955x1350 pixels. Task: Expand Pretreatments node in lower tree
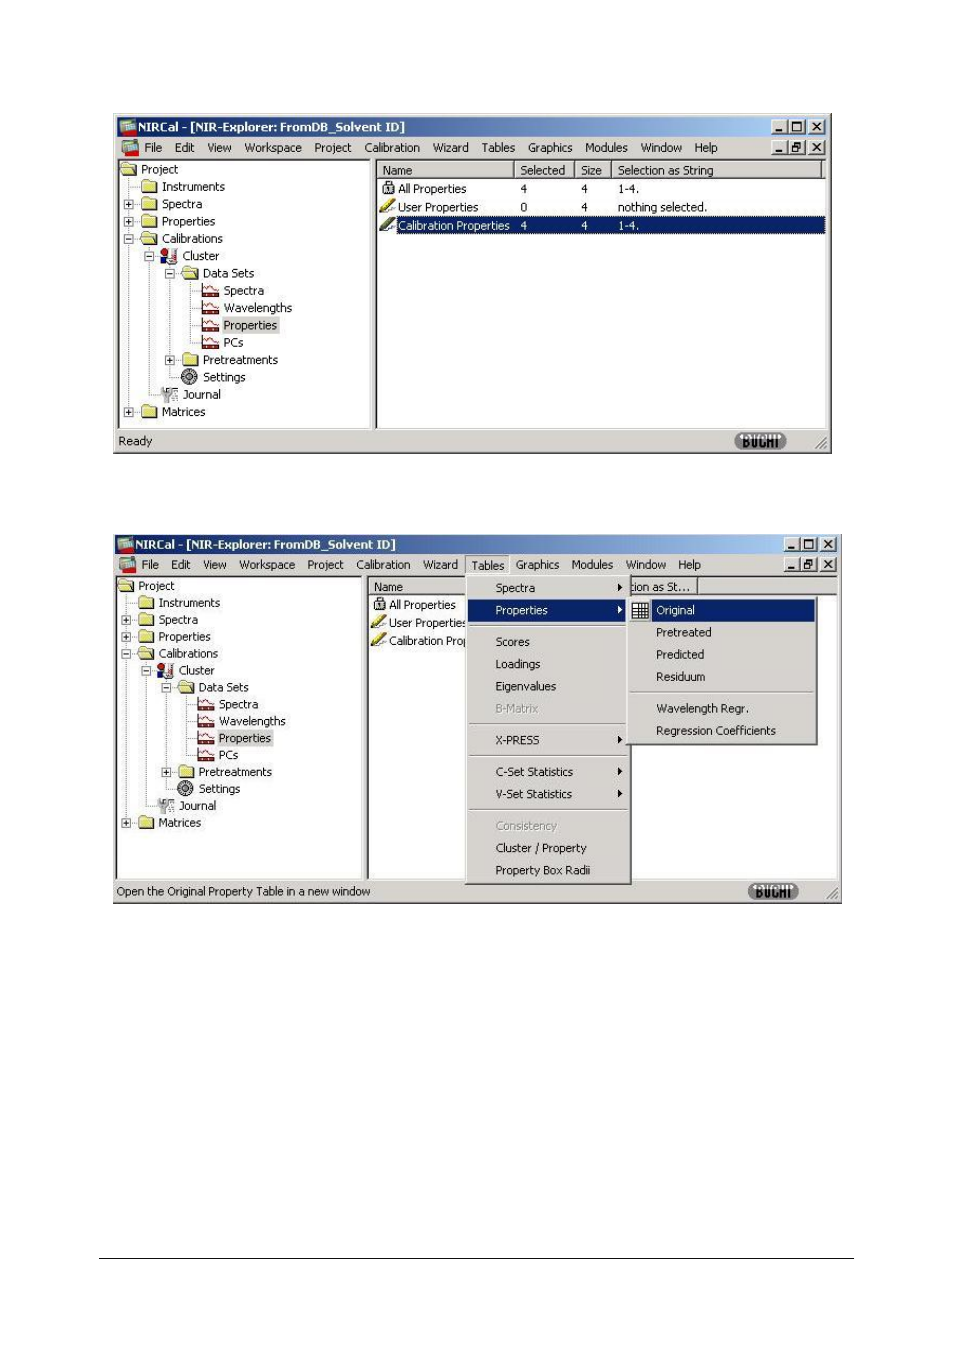click(166, 772)
